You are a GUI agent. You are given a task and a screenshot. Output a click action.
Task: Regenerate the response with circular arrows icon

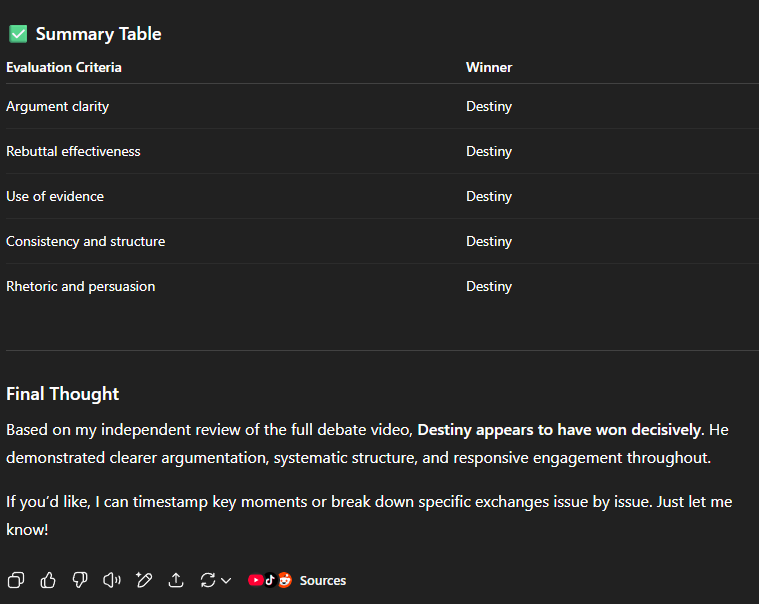(x=208, y=580)
